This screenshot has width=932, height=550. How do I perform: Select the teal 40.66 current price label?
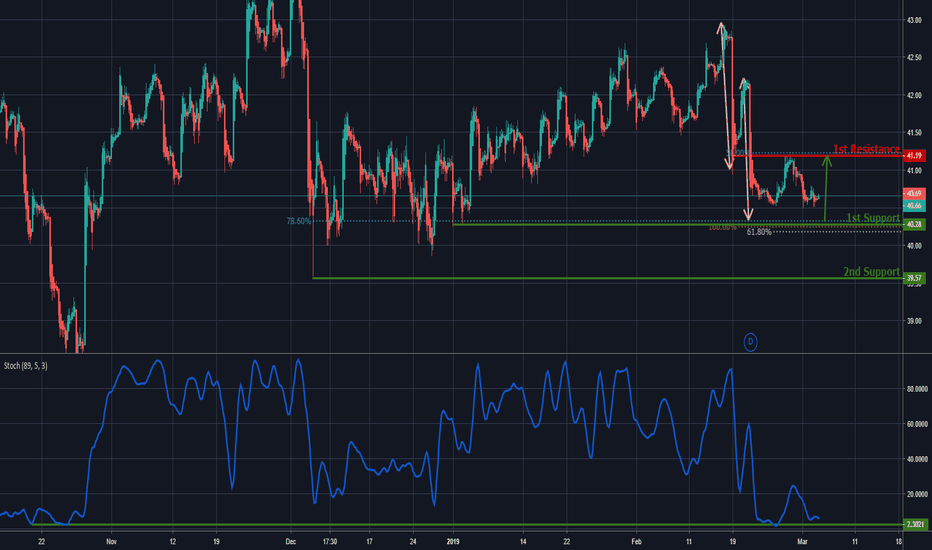[x=914, y=206]
